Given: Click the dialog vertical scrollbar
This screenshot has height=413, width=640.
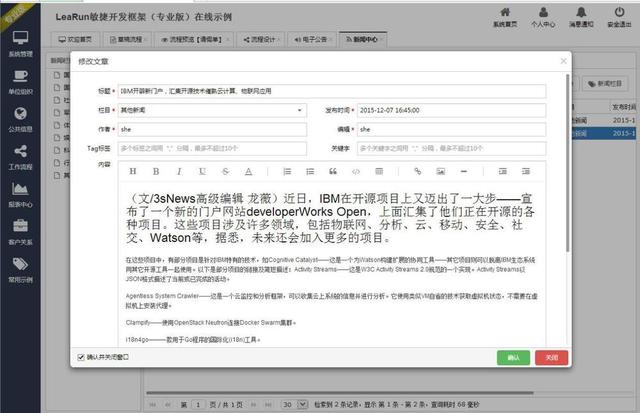Looking at the screenshot, I should [567, 163].
